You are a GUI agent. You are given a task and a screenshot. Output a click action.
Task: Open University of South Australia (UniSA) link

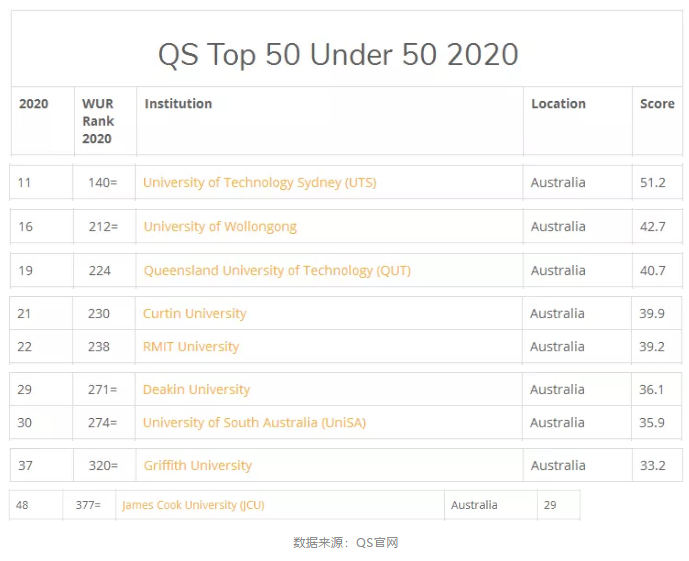[x=254, y=423]
